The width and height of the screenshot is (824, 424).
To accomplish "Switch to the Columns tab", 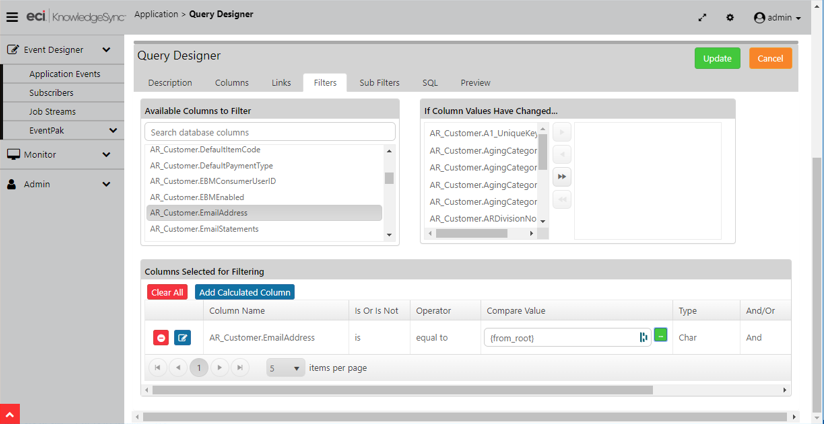I will tap(232, 82).
